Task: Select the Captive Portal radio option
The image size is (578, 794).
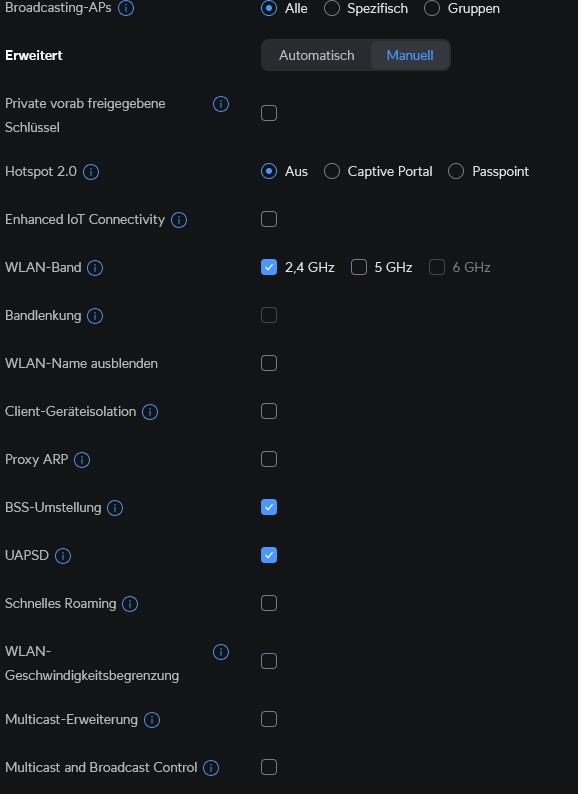Action: click(332, 171)
